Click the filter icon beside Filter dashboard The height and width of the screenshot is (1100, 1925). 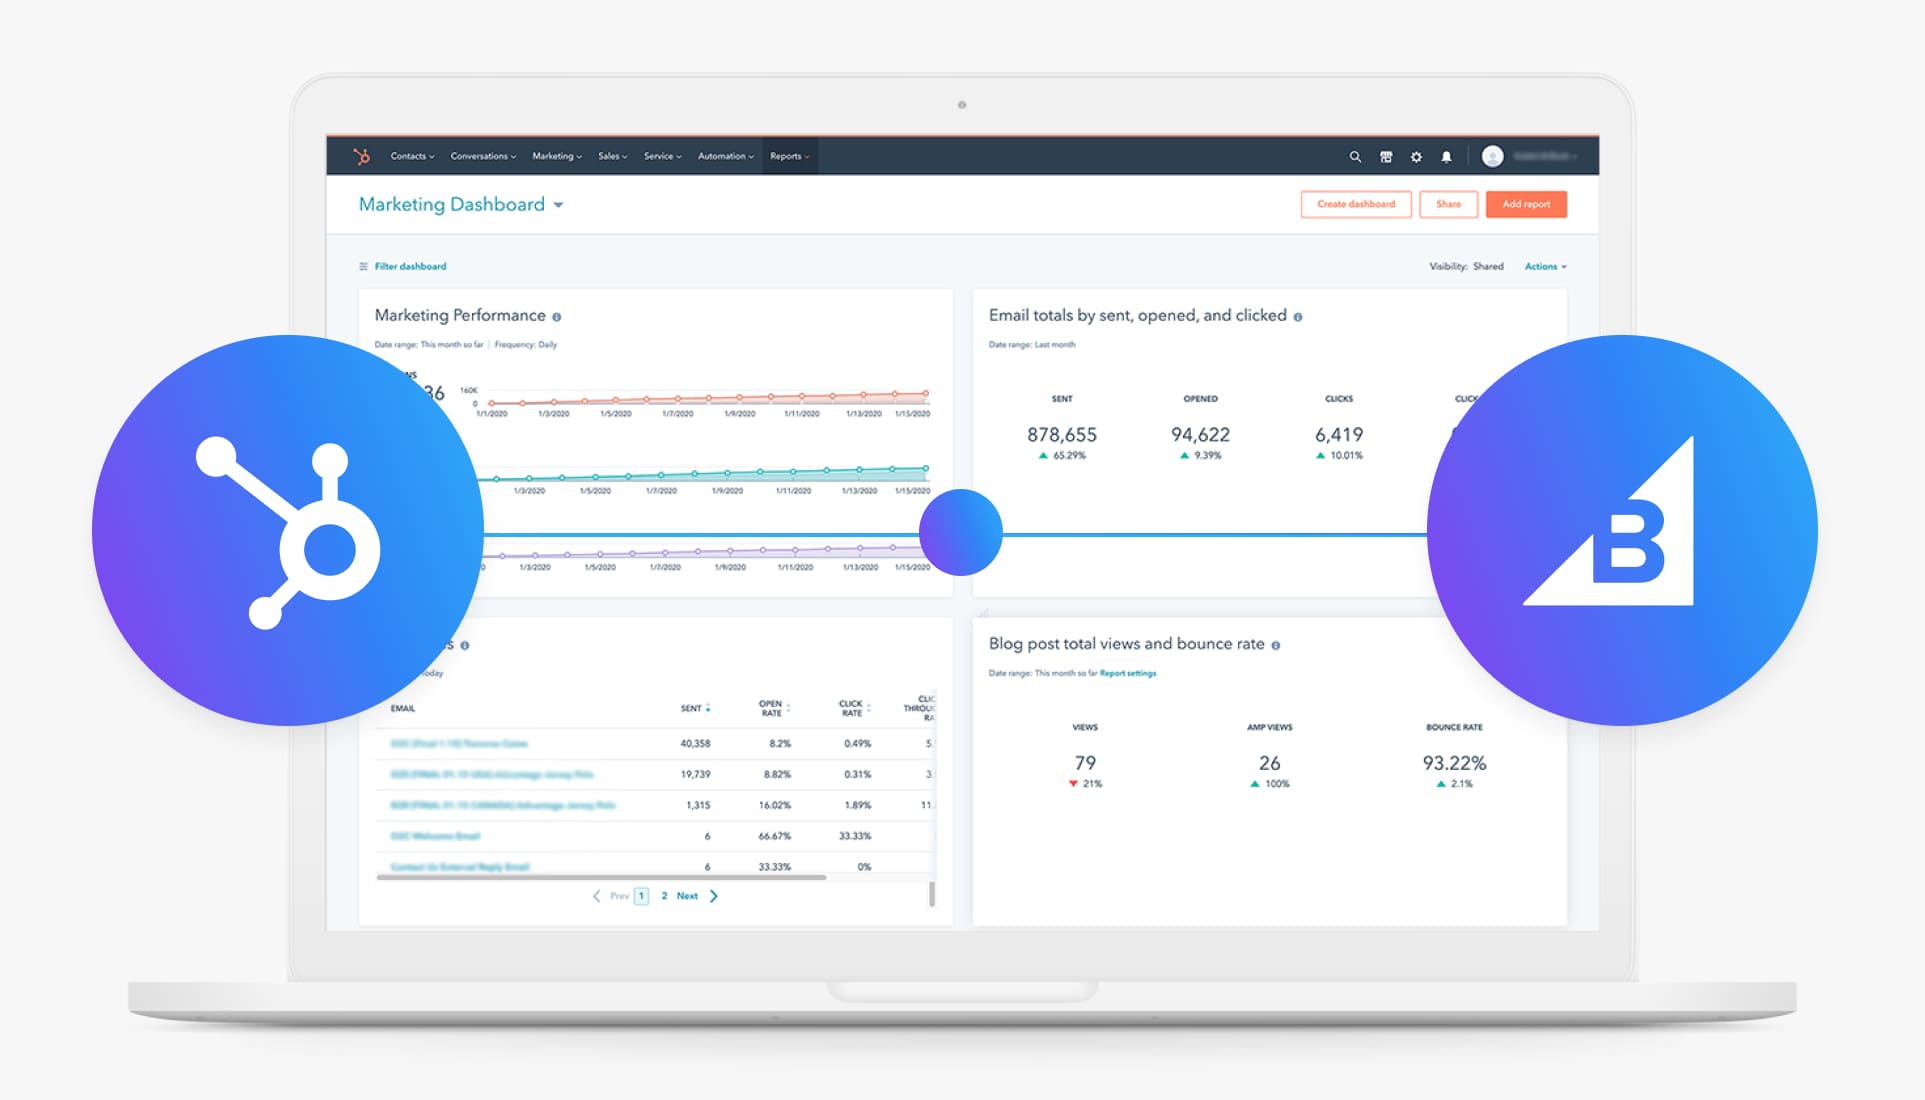pos(364,266)
